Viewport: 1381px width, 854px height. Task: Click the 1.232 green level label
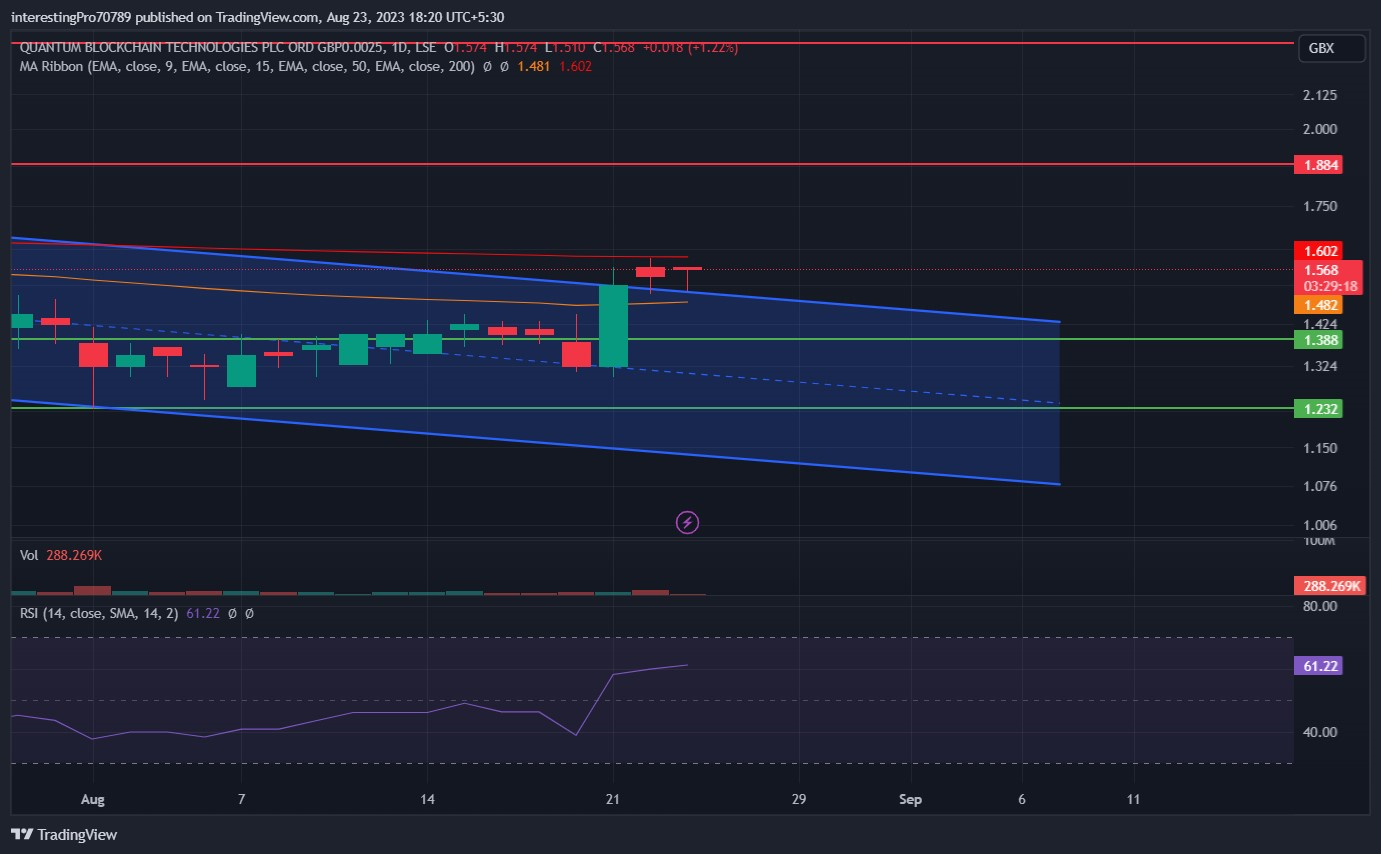point(1317,409)
